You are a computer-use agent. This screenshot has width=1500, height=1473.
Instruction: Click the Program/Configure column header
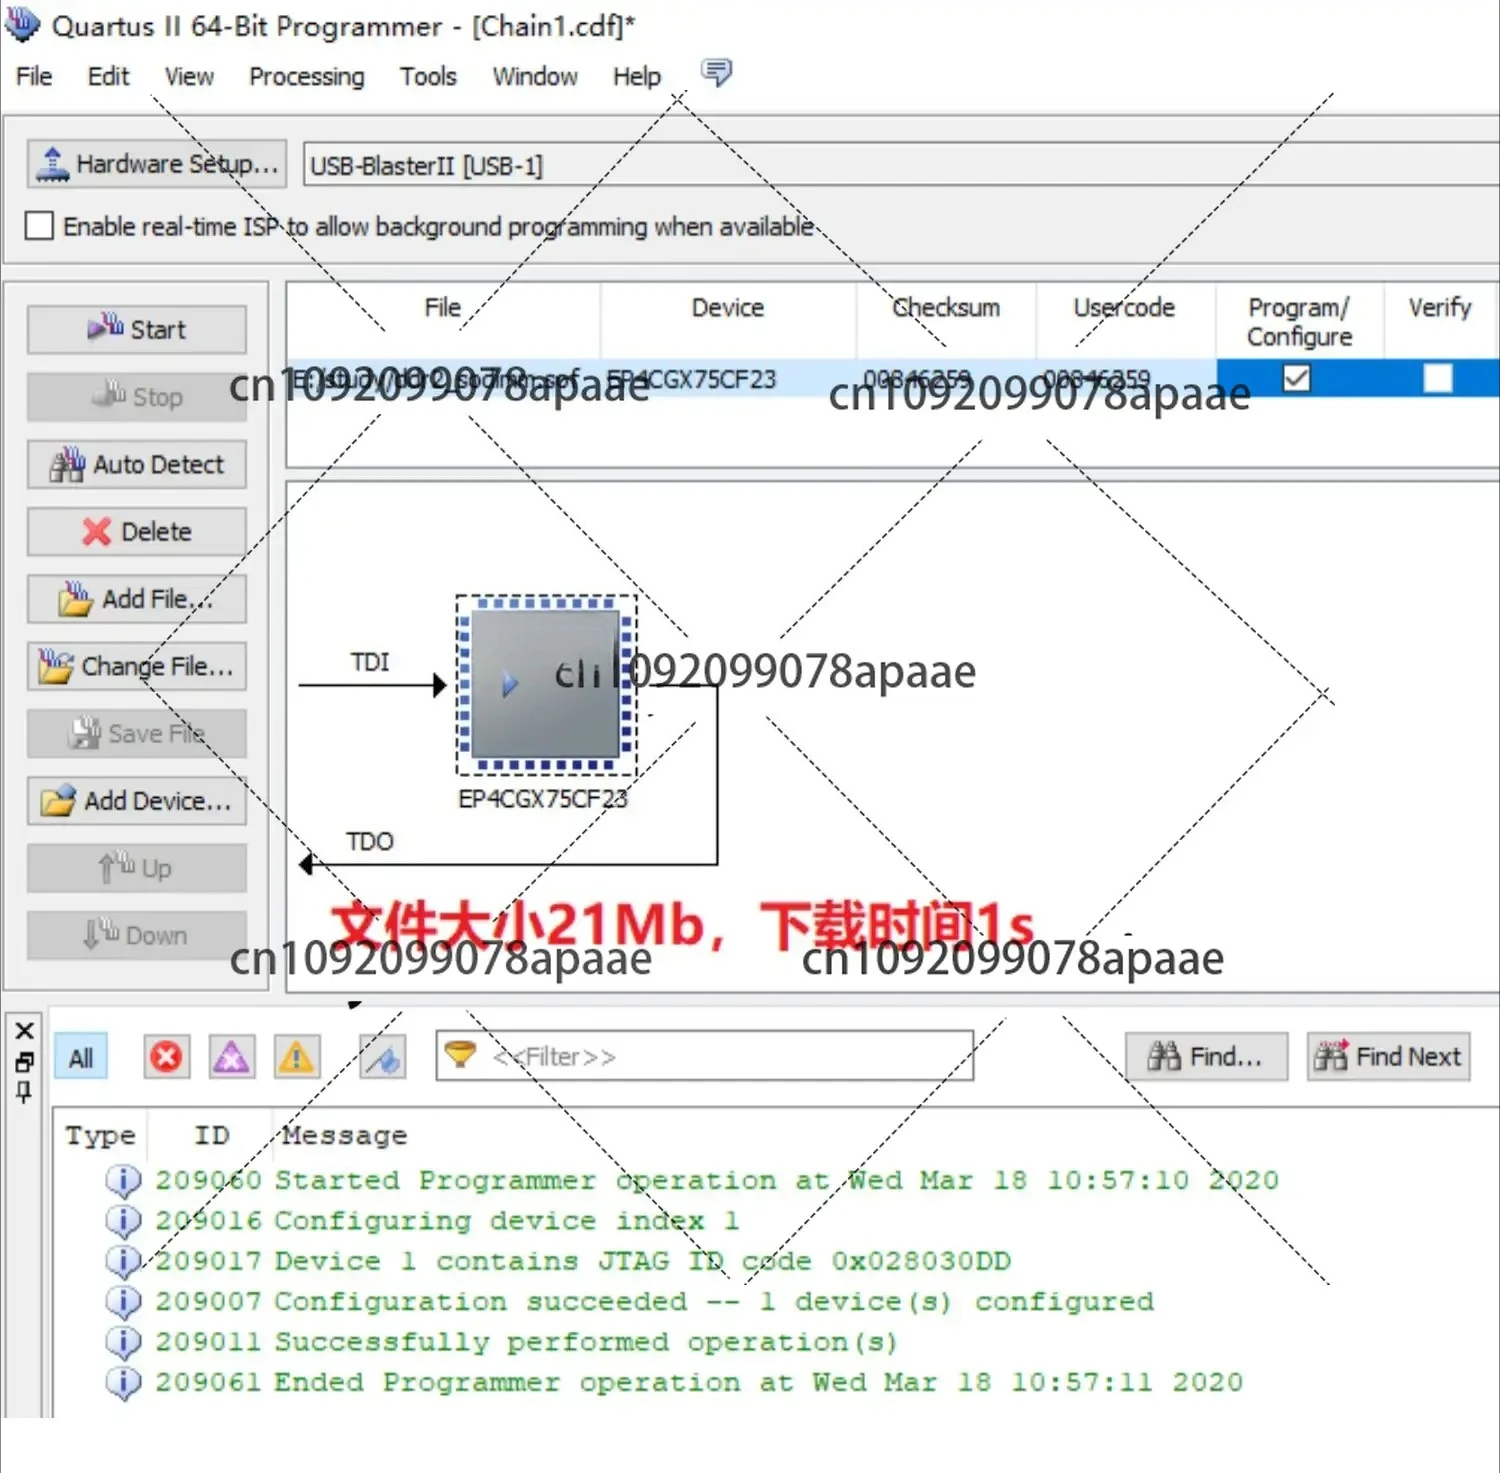tap(1299, 320)
